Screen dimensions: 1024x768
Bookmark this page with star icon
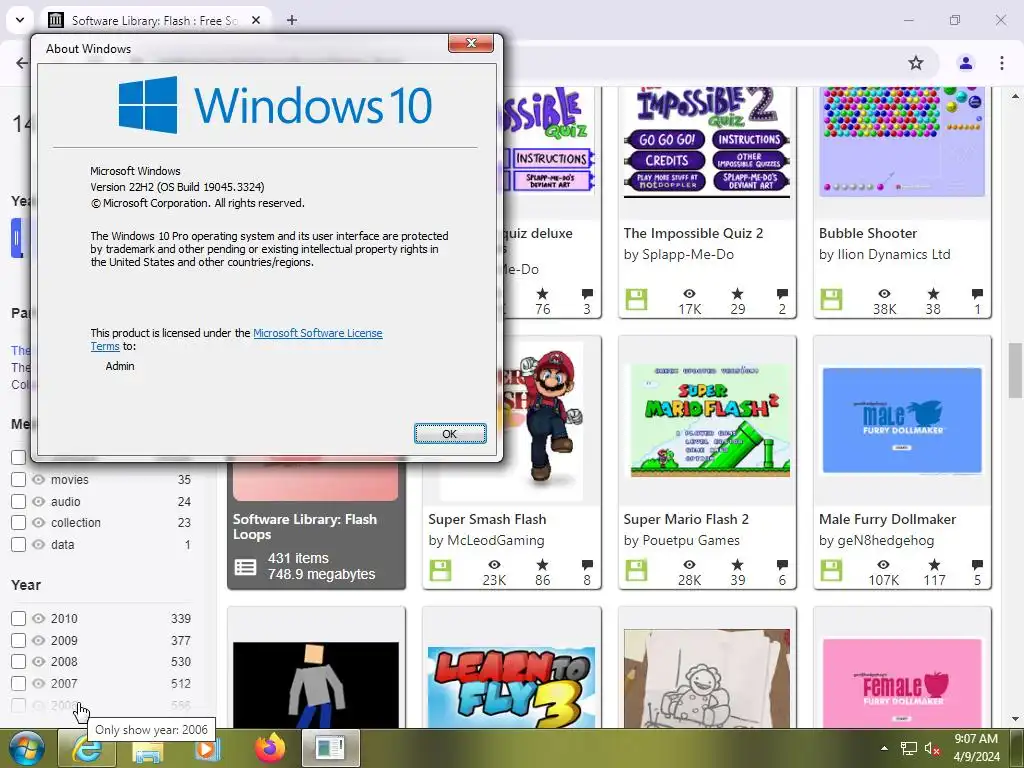coord(916,63)
